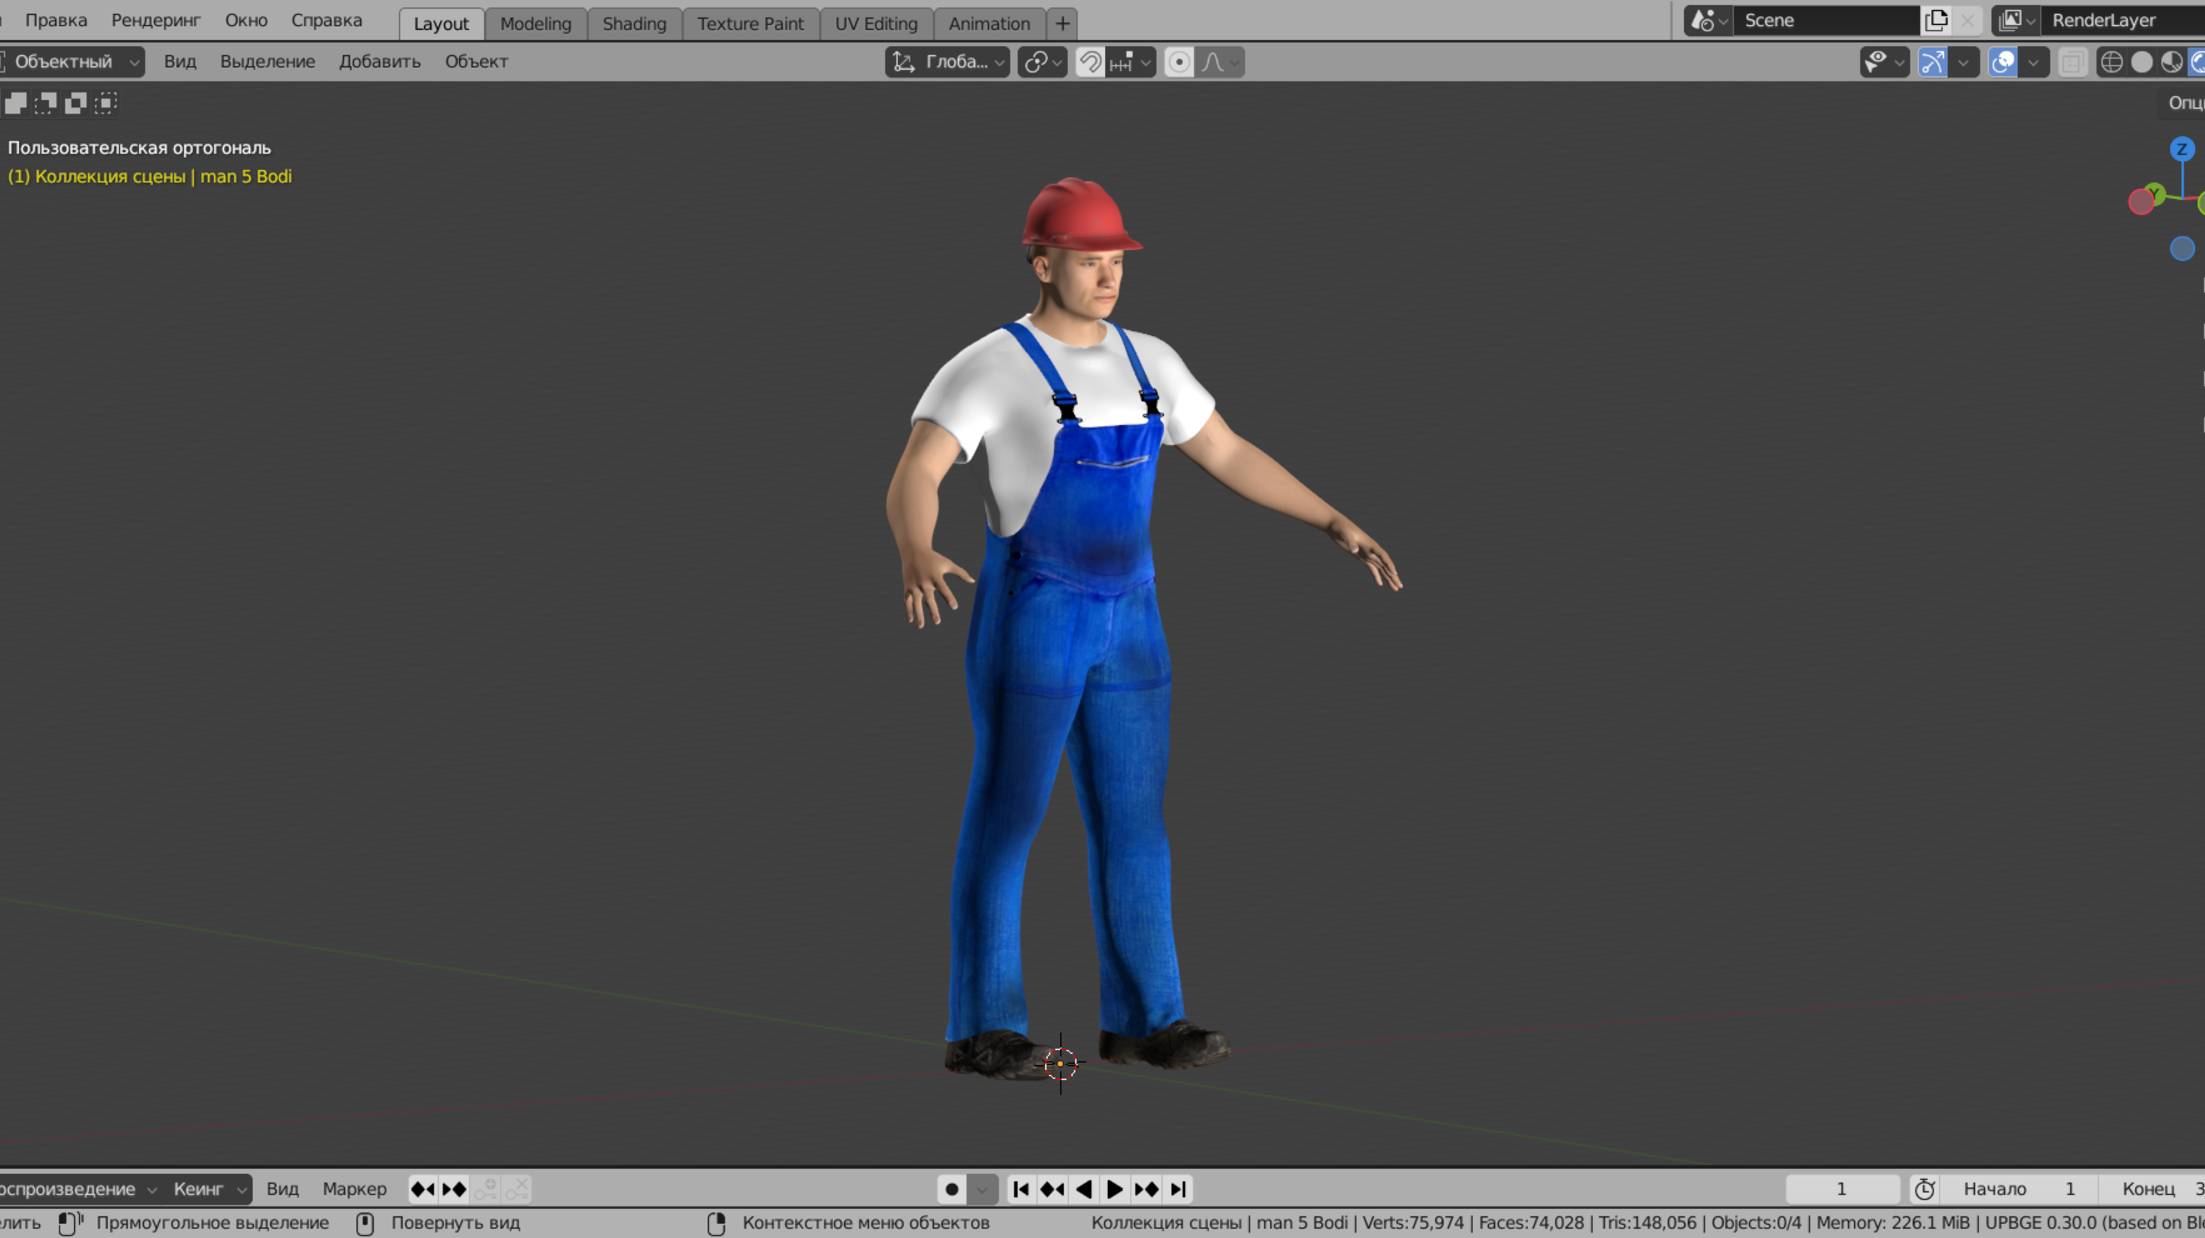Image resolution: width=2205 pixels, height=1238 pixels.
Task: Select the Tweak/select tool in the header
Action: (16, 103)
